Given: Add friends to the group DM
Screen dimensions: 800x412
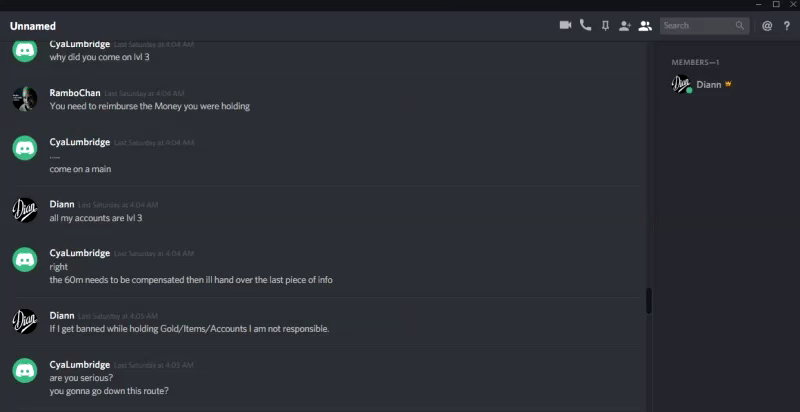Looking at the screenshot, I should click(625, 26).
